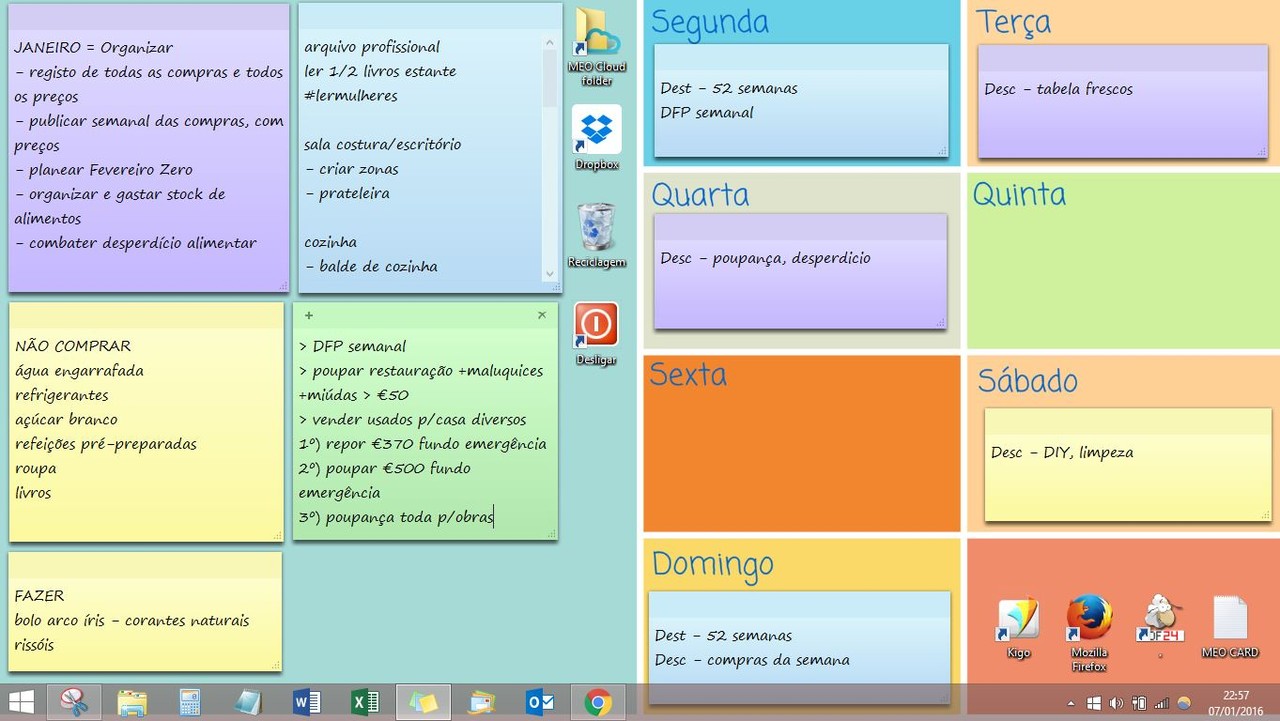Open Microsoft Word from the taskbar
Screen dimensions: 1280x721
306,700
